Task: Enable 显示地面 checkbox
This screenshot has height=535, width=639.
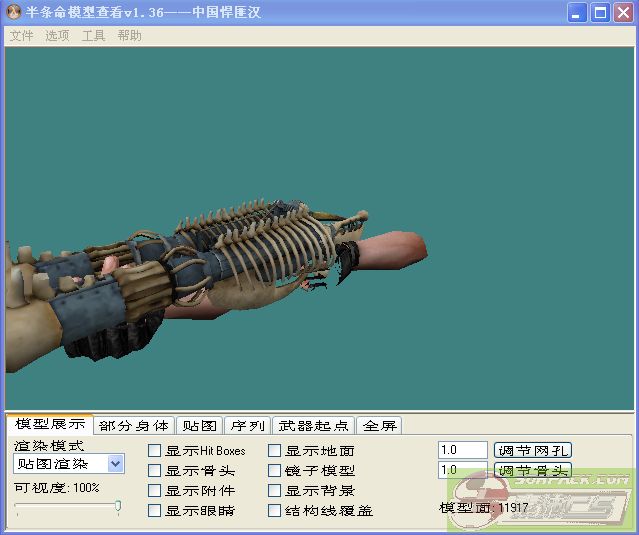Action: click(x=275, y=451)
